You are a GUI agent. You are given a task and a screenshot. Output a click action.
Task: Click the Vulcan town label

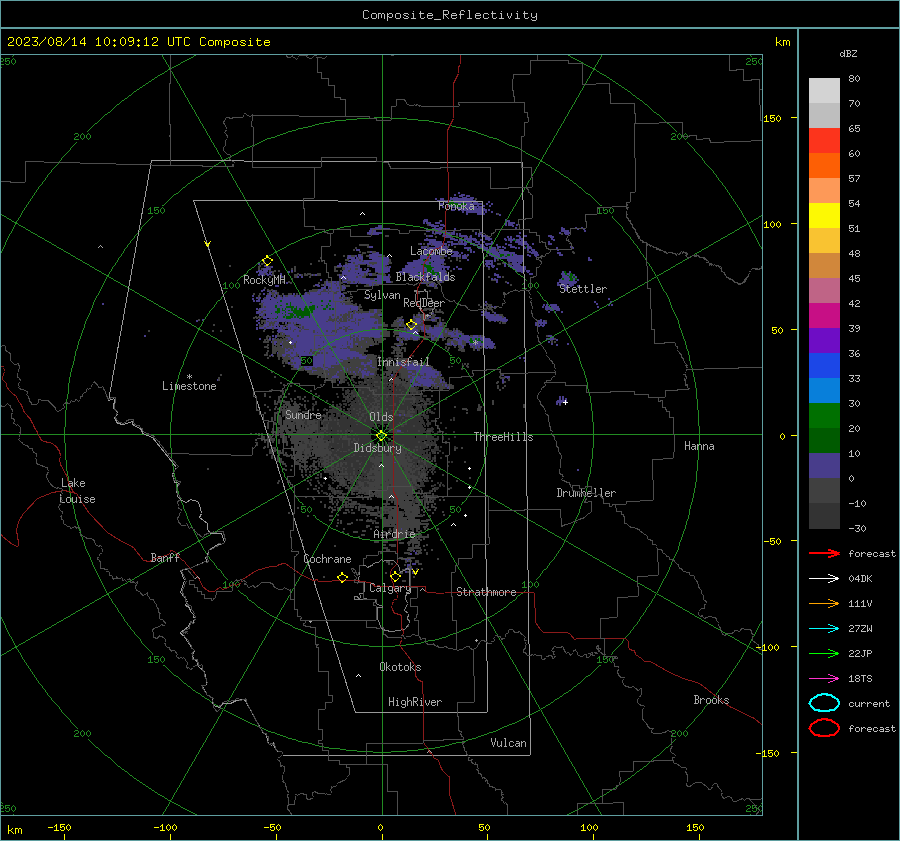[x=509, y=743]
